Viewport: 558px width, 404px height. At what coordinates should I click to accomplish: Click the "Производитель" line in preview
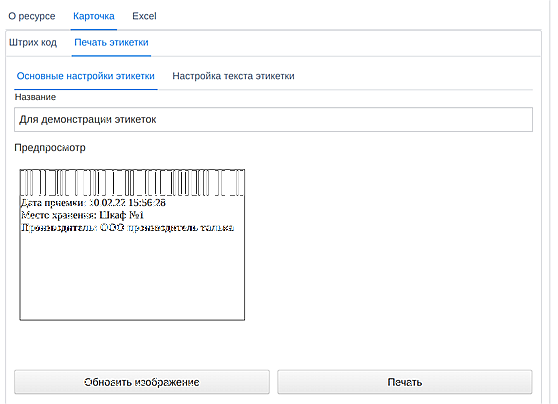pyautogui.click(x=127, y=228)
